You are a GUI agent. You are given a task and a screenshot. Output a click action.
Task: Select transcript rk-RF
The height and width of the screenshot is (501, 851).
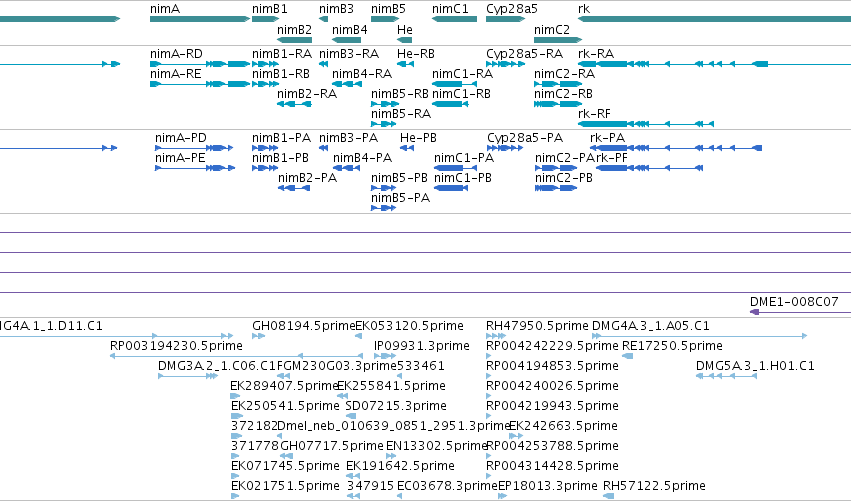(646, 124)
